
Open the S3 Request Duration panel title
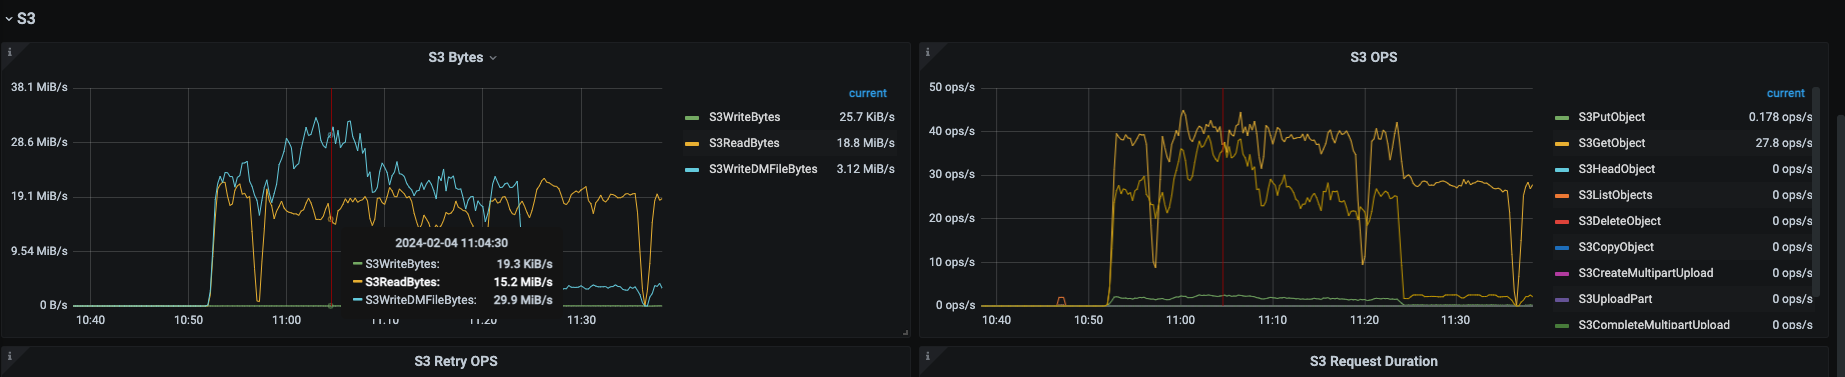pos(1373,362)
